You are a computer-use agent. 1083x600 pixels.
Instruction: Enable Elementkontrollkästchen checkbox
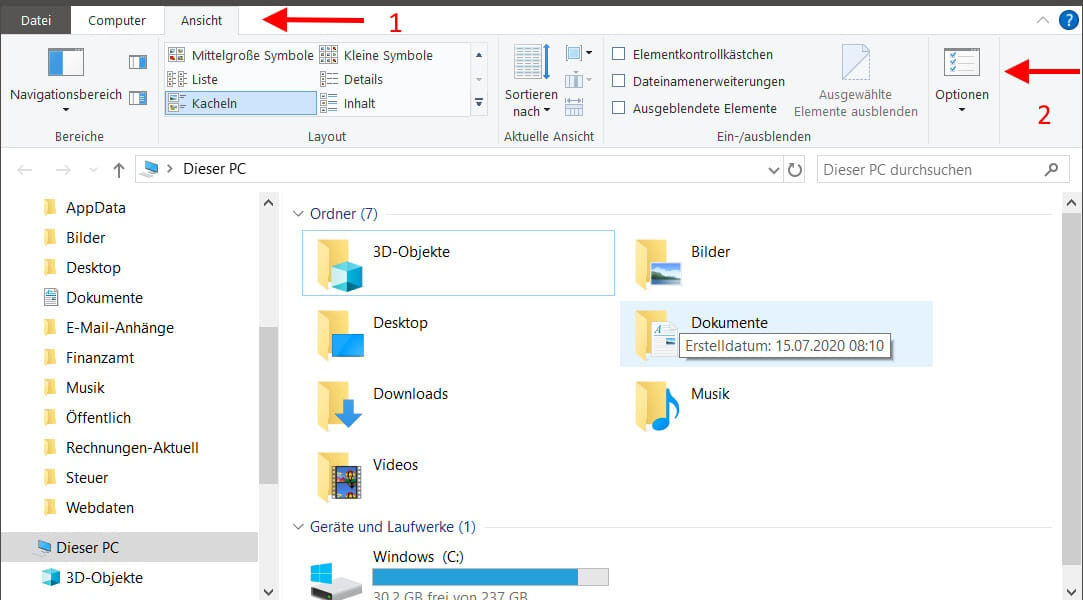point(619,54)
